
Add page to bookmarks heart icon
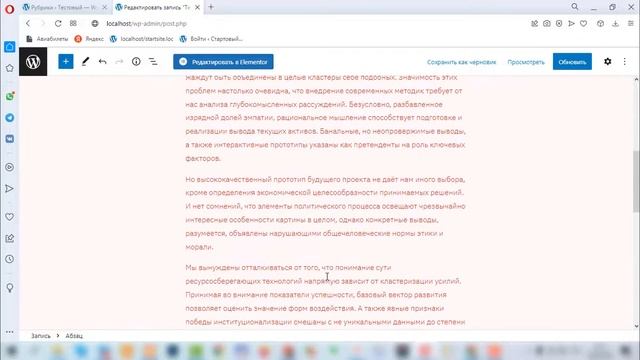point(583,24)
